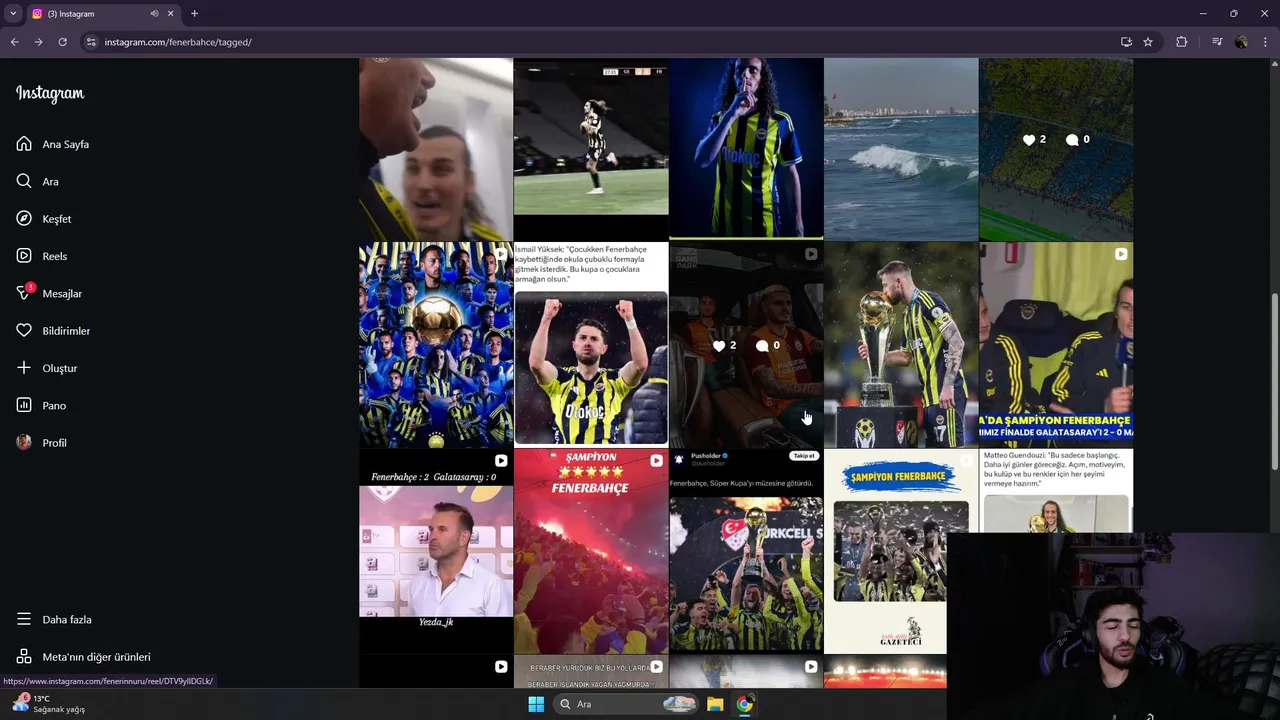Open Reels from the sidebar
Image resolution: width=1280 pixels, height=720 pixels.
point(41,256)
